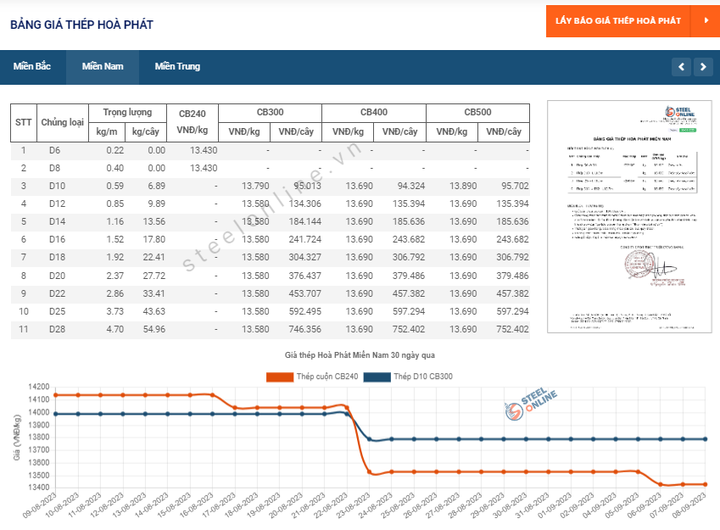Click the 13.890 price in D10 row
This screenshot has height=530, width=720.
point(463,186)
